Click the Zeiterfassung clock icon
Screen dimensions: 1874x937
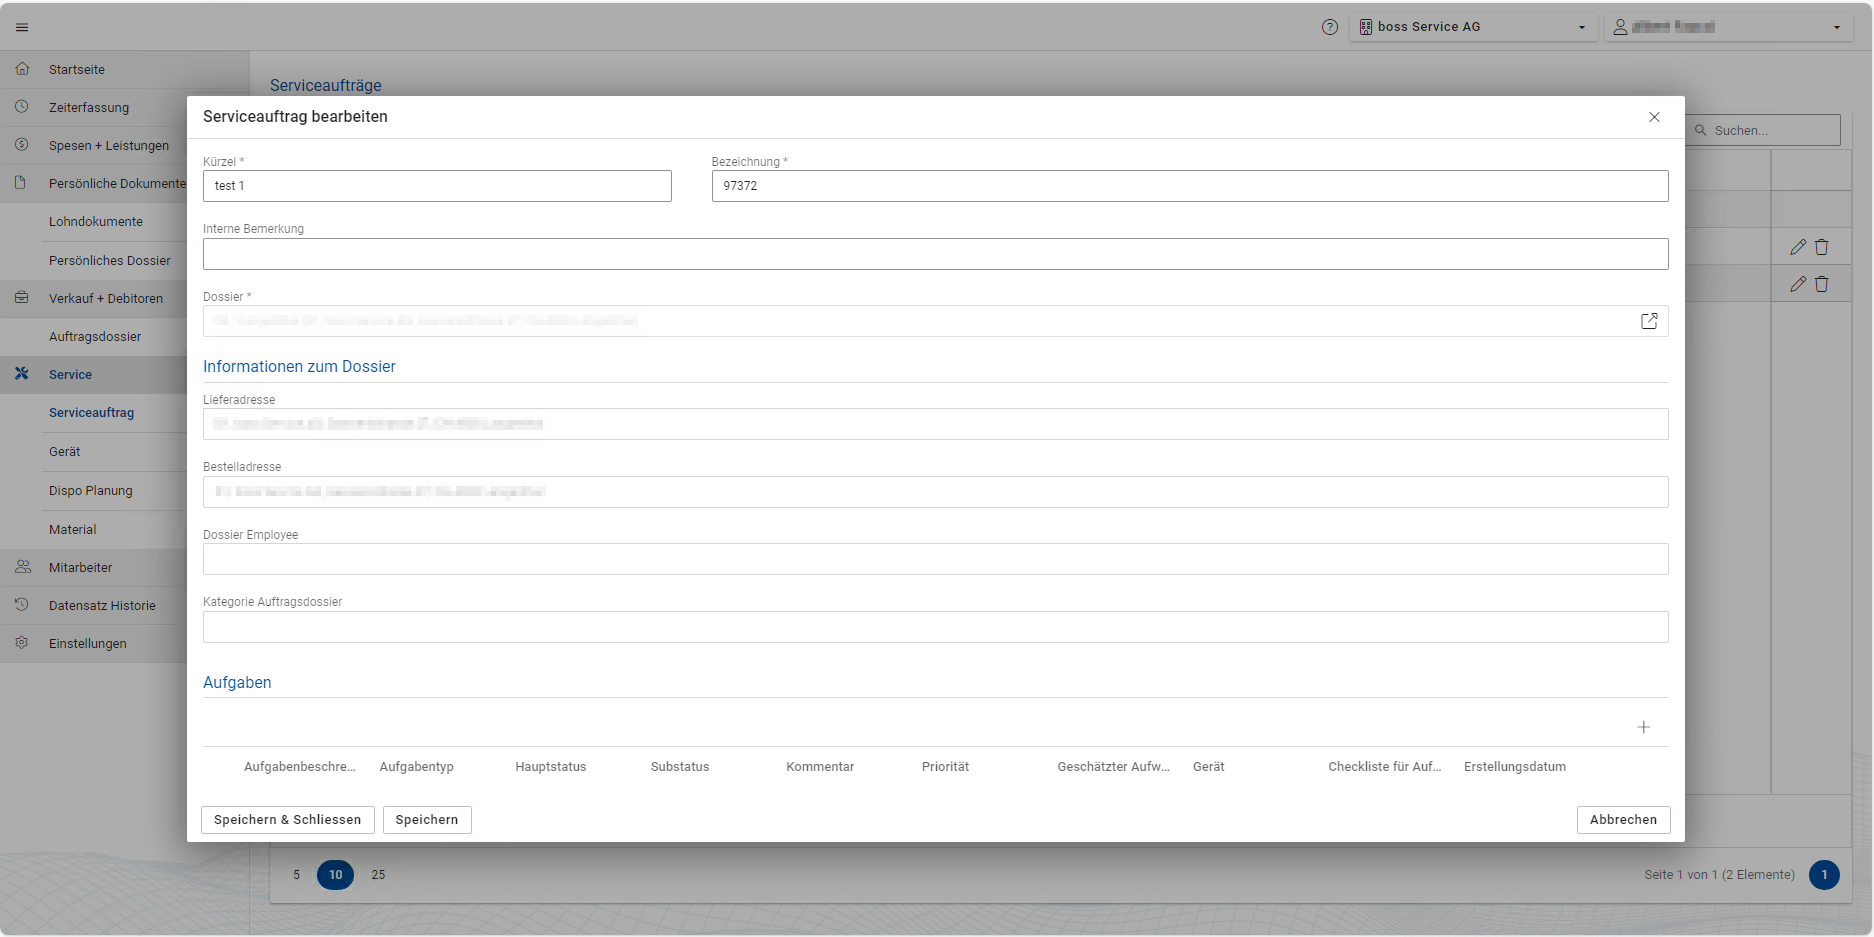[22, 107]
